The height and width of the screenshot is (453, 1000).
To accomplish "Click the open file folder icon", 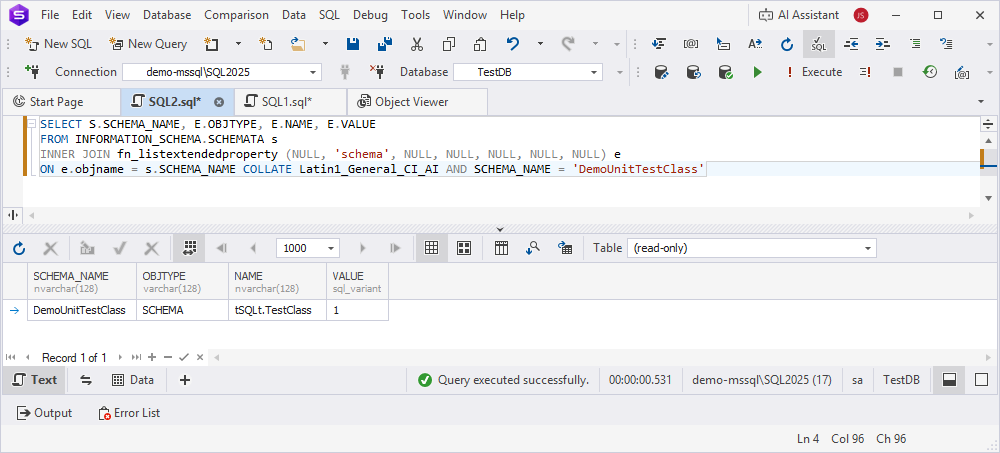I will pos(298,44).
